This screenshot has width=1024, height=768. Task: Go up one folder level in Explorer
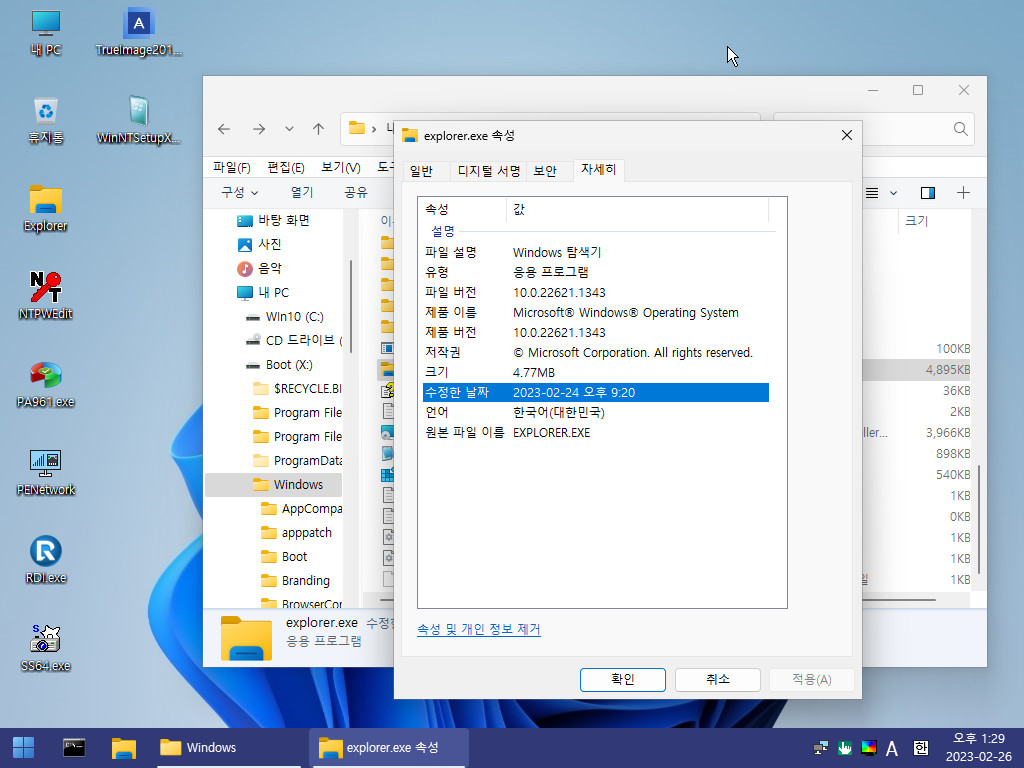(x=318, y=129)
